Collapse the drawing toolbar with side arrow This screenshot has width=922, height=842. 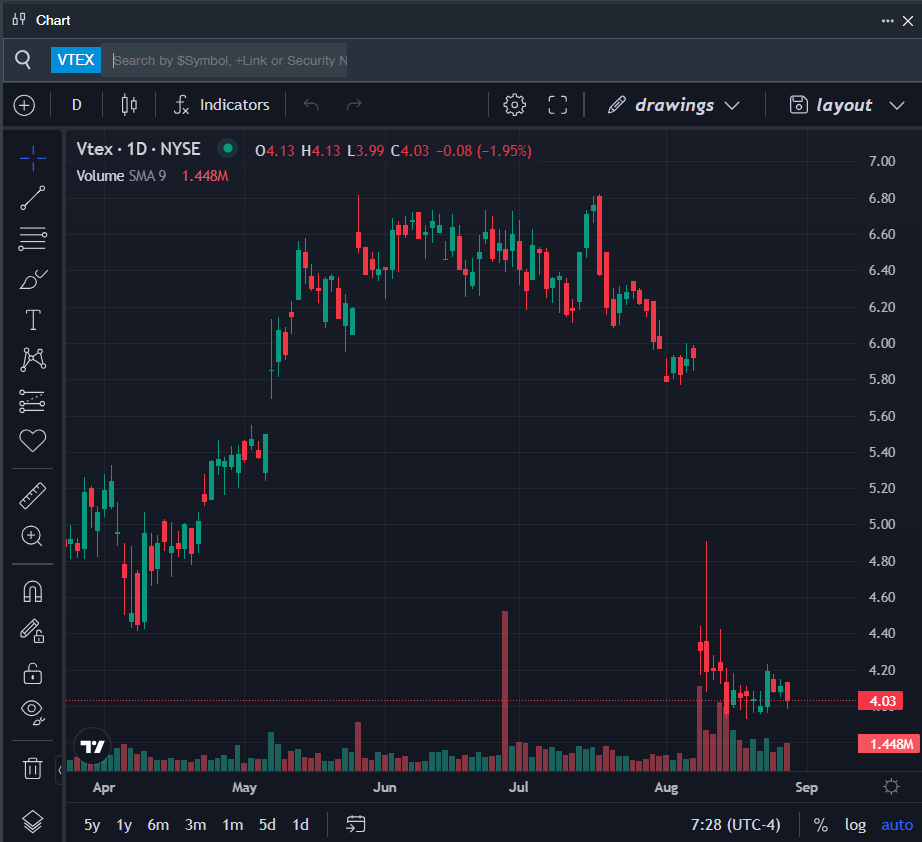(x=60, y=770)
